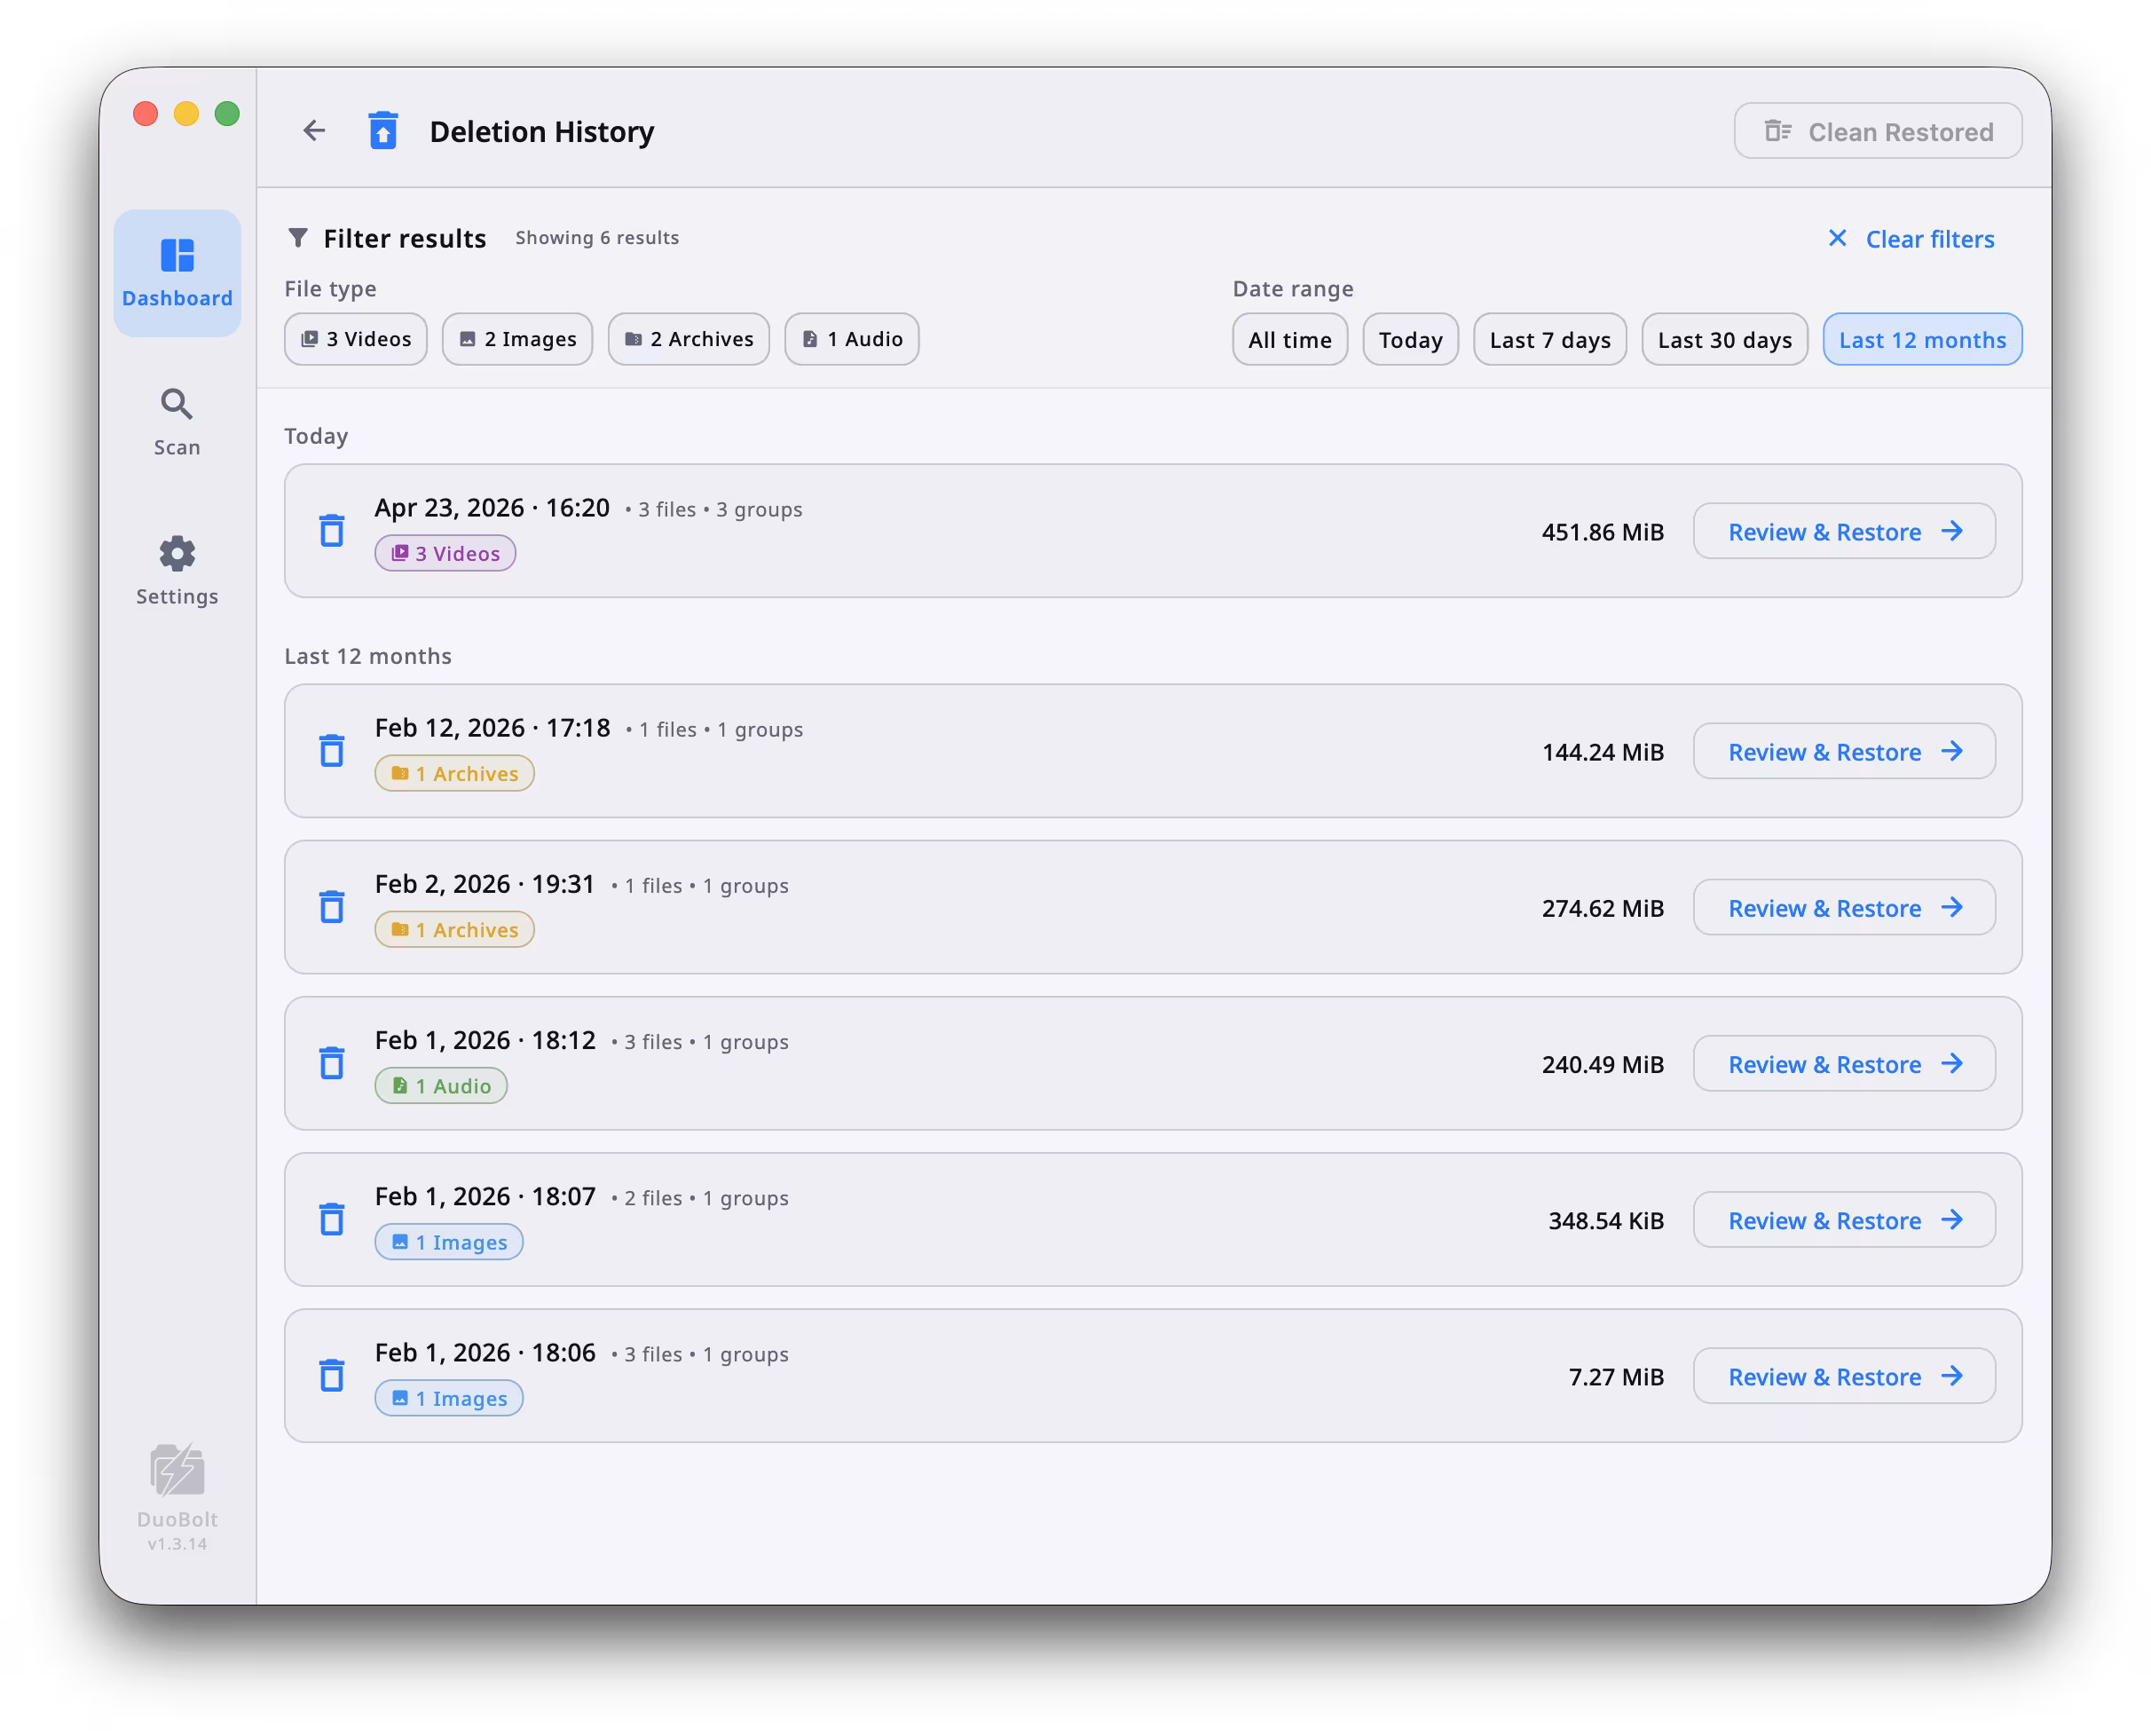
Task: Click the trash icon on the 18:06 entry
Action: (x=331, y=1374)
